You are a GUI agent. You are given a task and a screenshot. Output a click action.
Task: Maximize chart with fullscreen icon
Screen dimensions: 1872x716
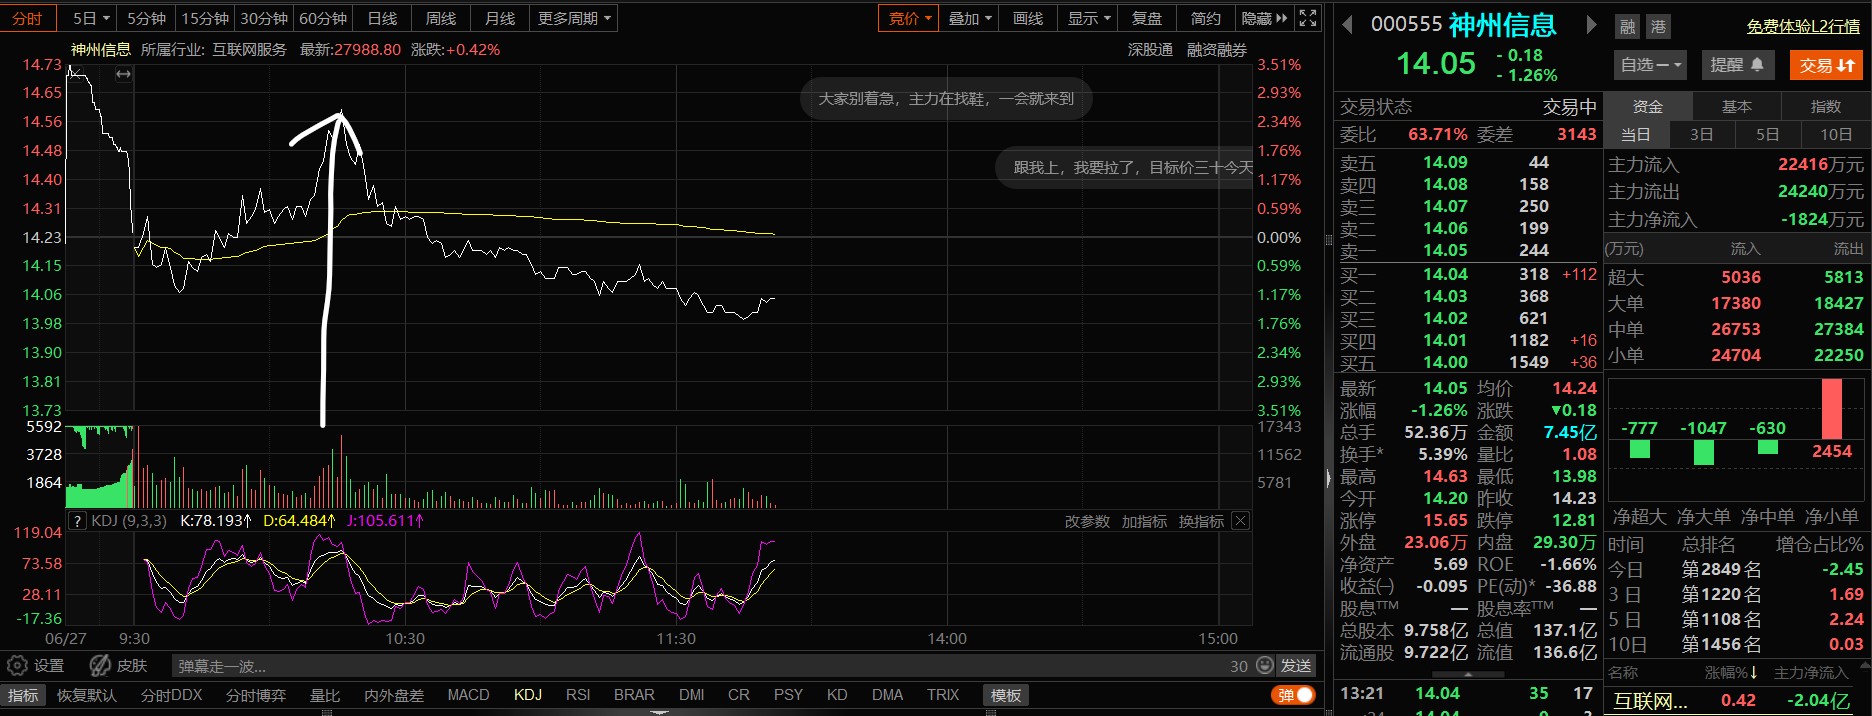pos(1307,18)
